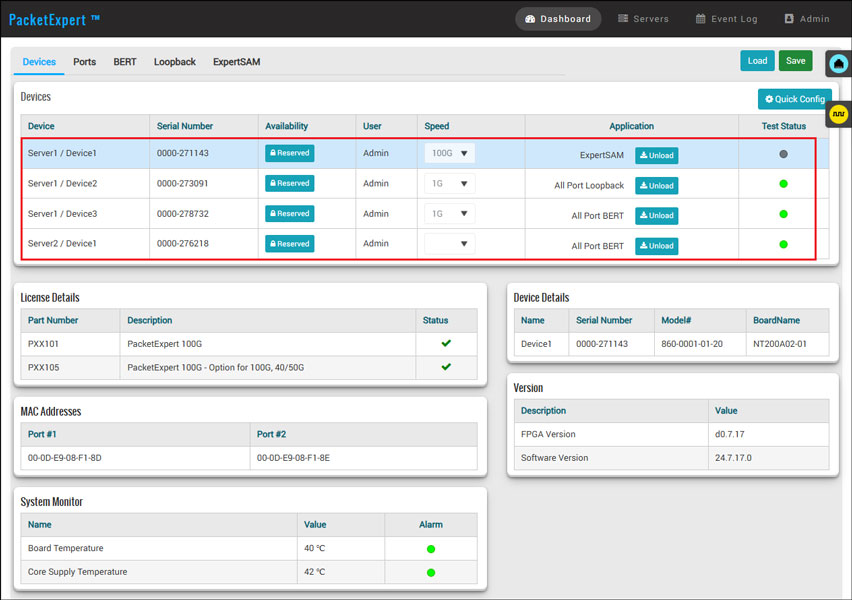The width and height of the screenshot is (852, 600).
Task: Open the empty speed dropdown for Server2 / Device1
Action: (449, 243)
